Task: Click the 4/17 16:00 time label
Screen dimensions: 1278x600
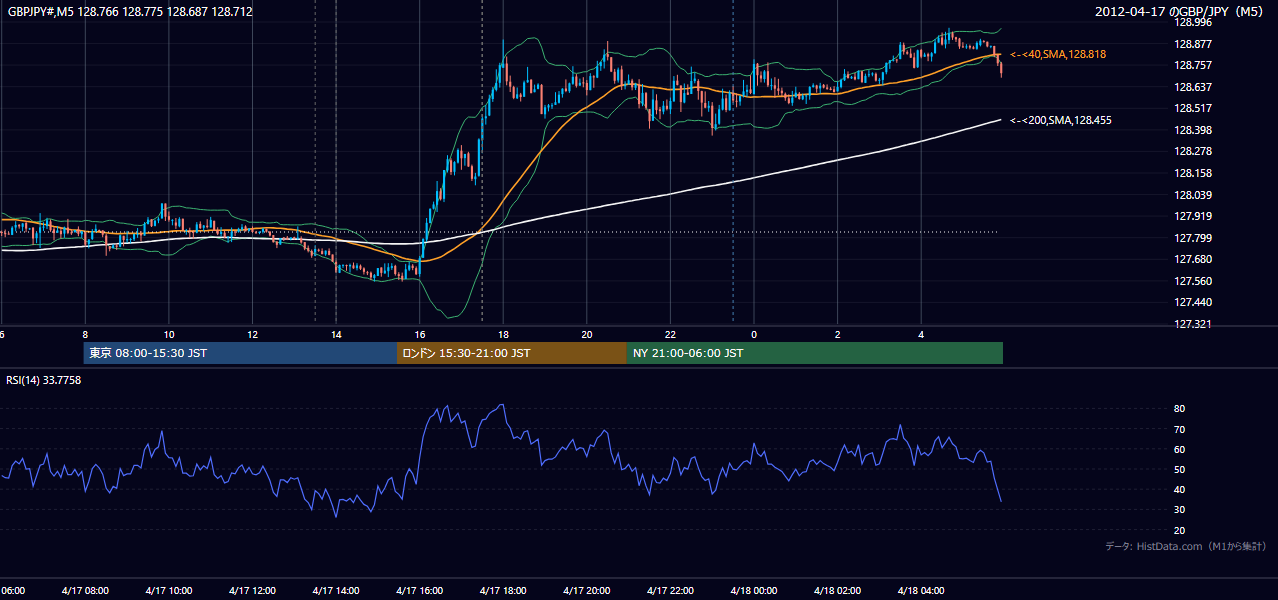Action: click(x=419, y=590)
